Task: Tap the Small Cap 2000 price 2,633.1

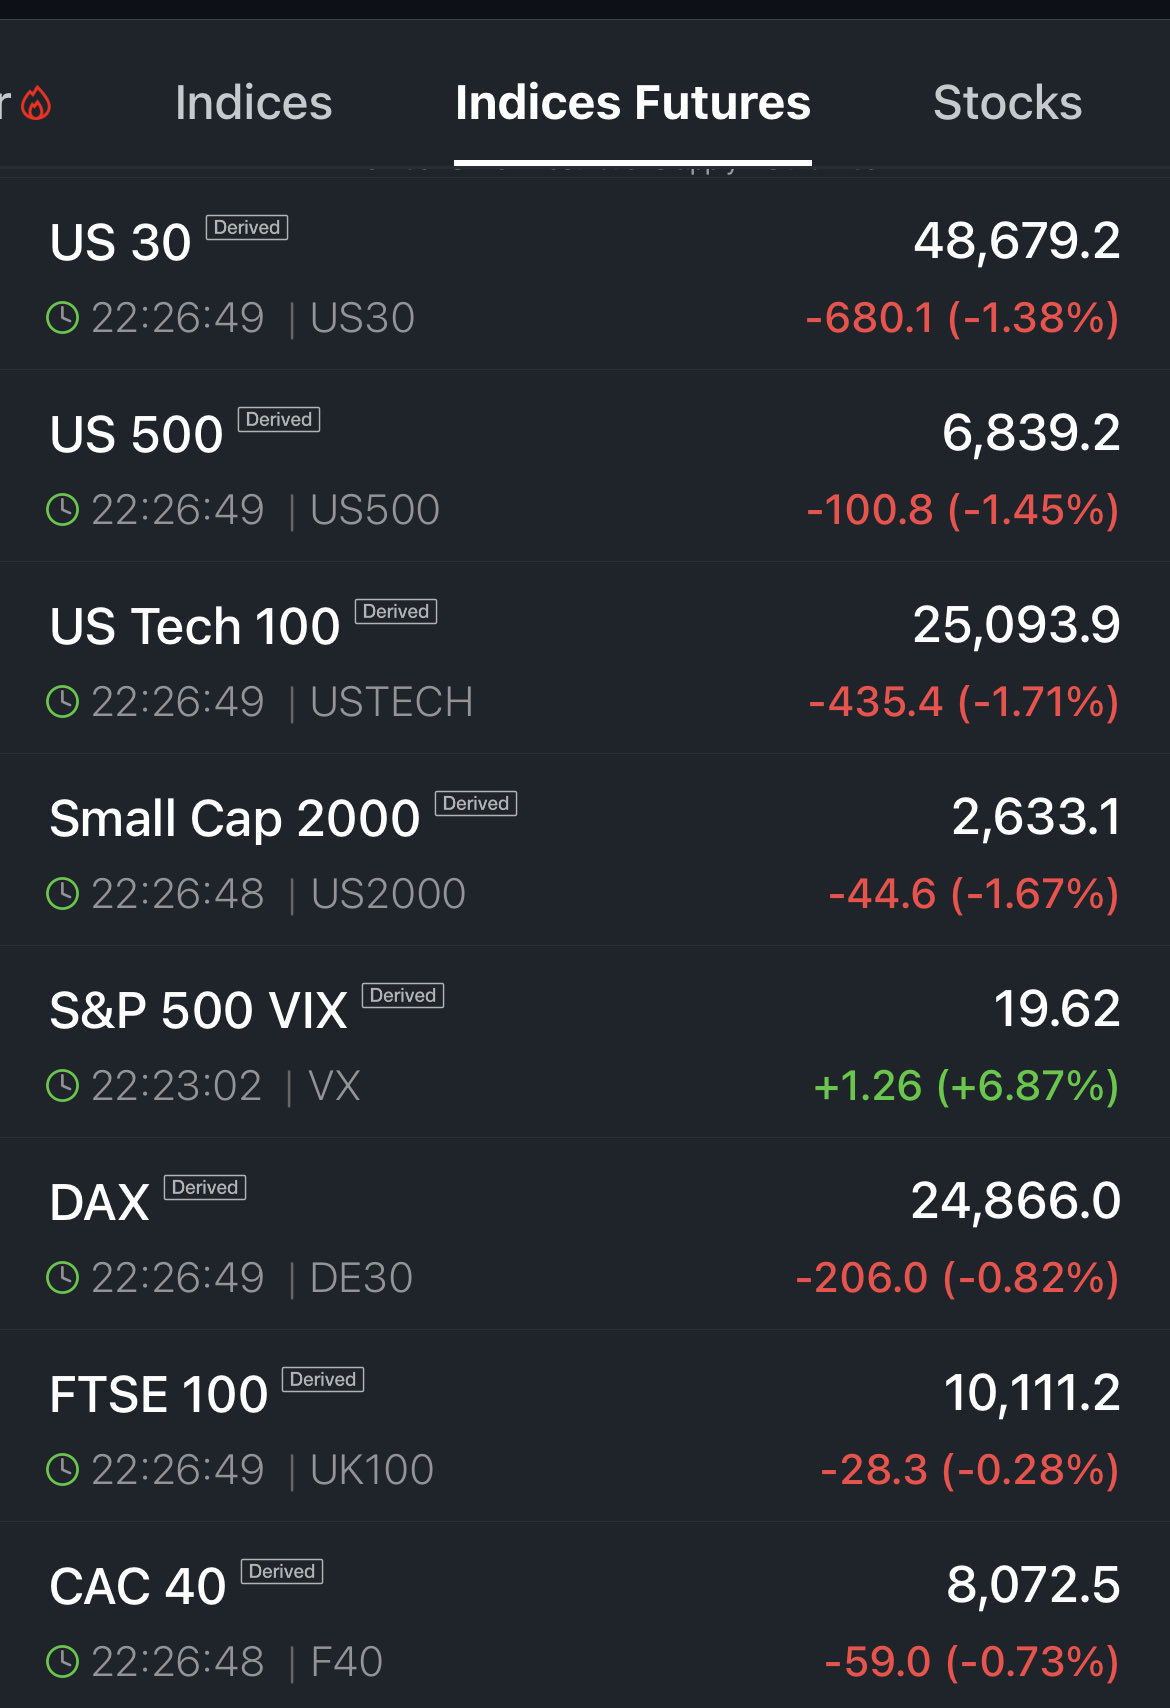Action: [1035, 817]
